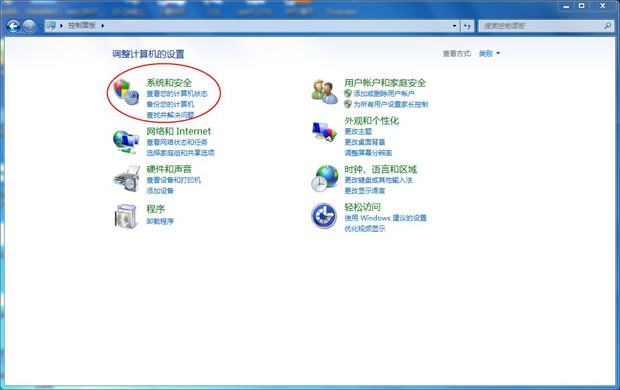Open recent pages dropdown next to Forward button

pos(40,27)
